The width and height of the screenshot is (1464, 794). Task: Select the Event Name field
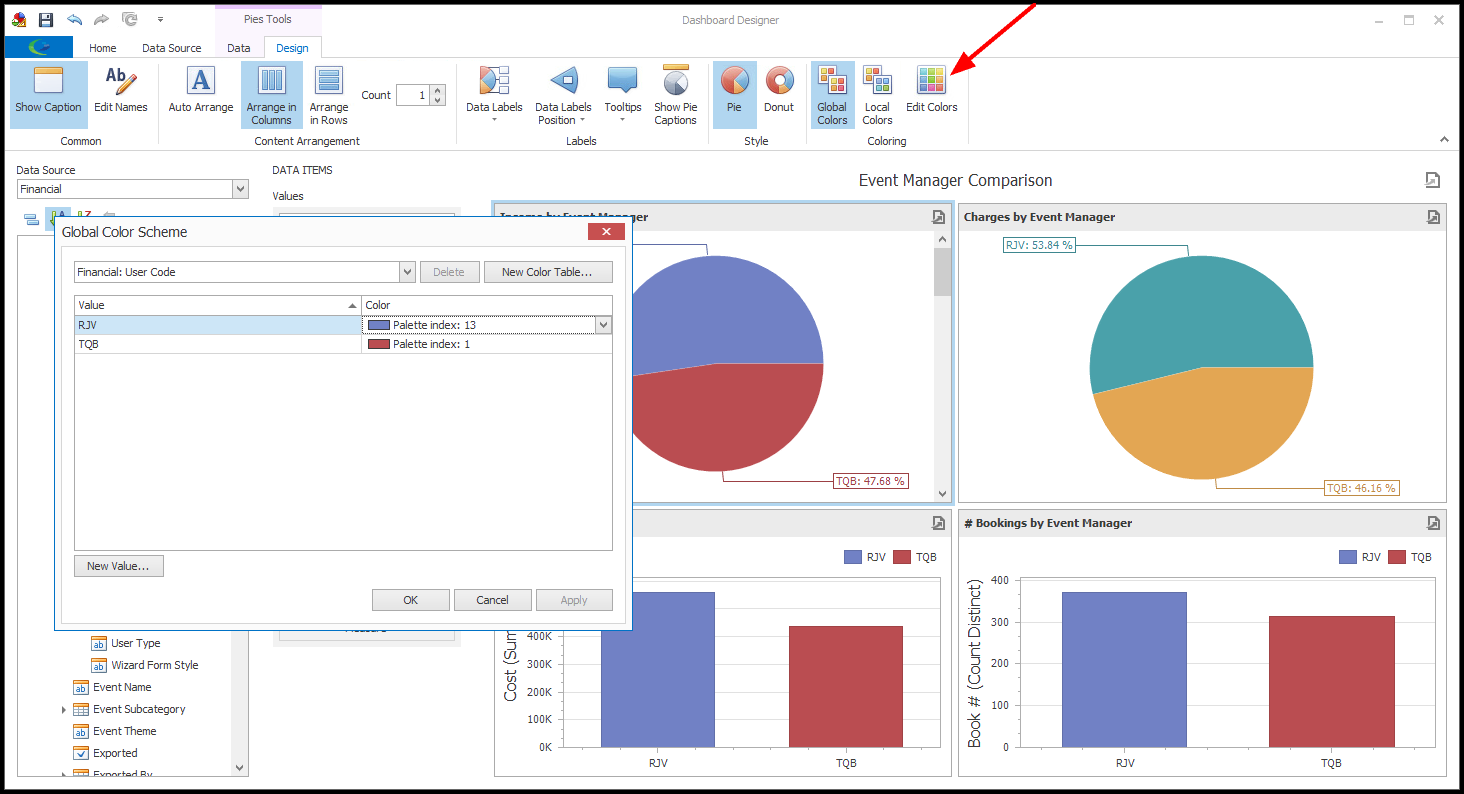122,687
